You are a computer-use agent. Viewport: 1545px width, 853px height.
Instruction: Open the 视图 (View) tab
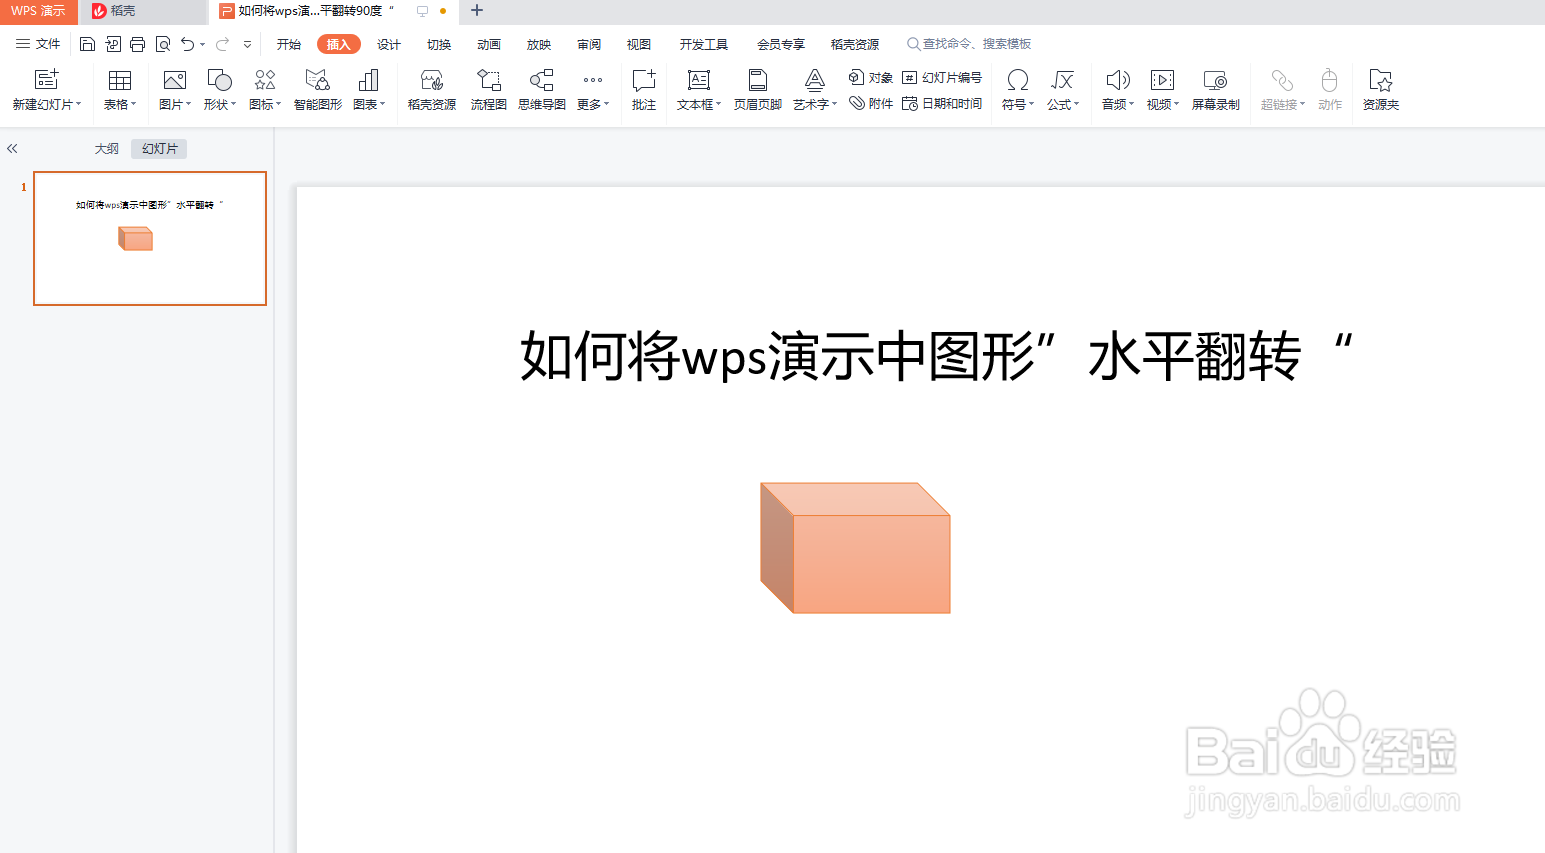coord(639,44)
